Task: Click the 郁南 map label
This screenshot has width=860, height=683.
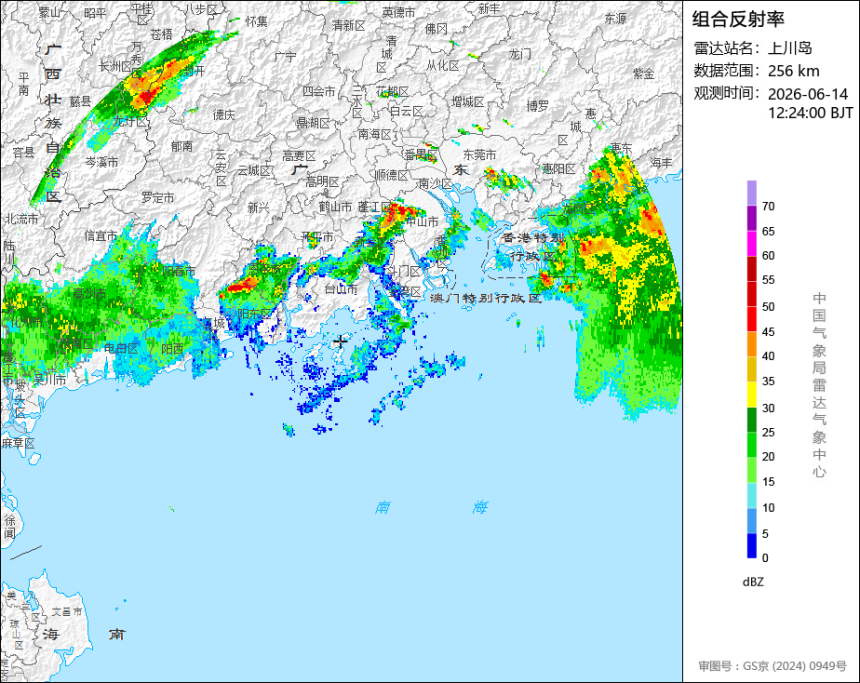Action: pos(182,146)
